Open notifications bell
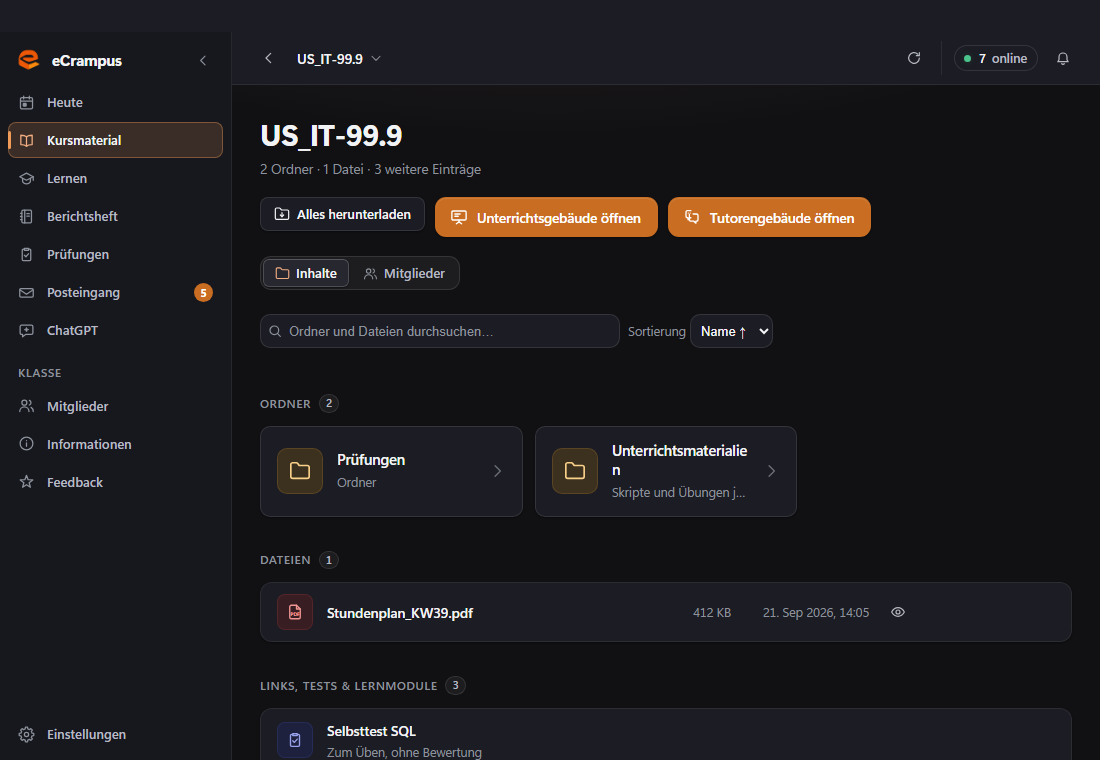1100x760 pixels. (x=1063, y=58)
